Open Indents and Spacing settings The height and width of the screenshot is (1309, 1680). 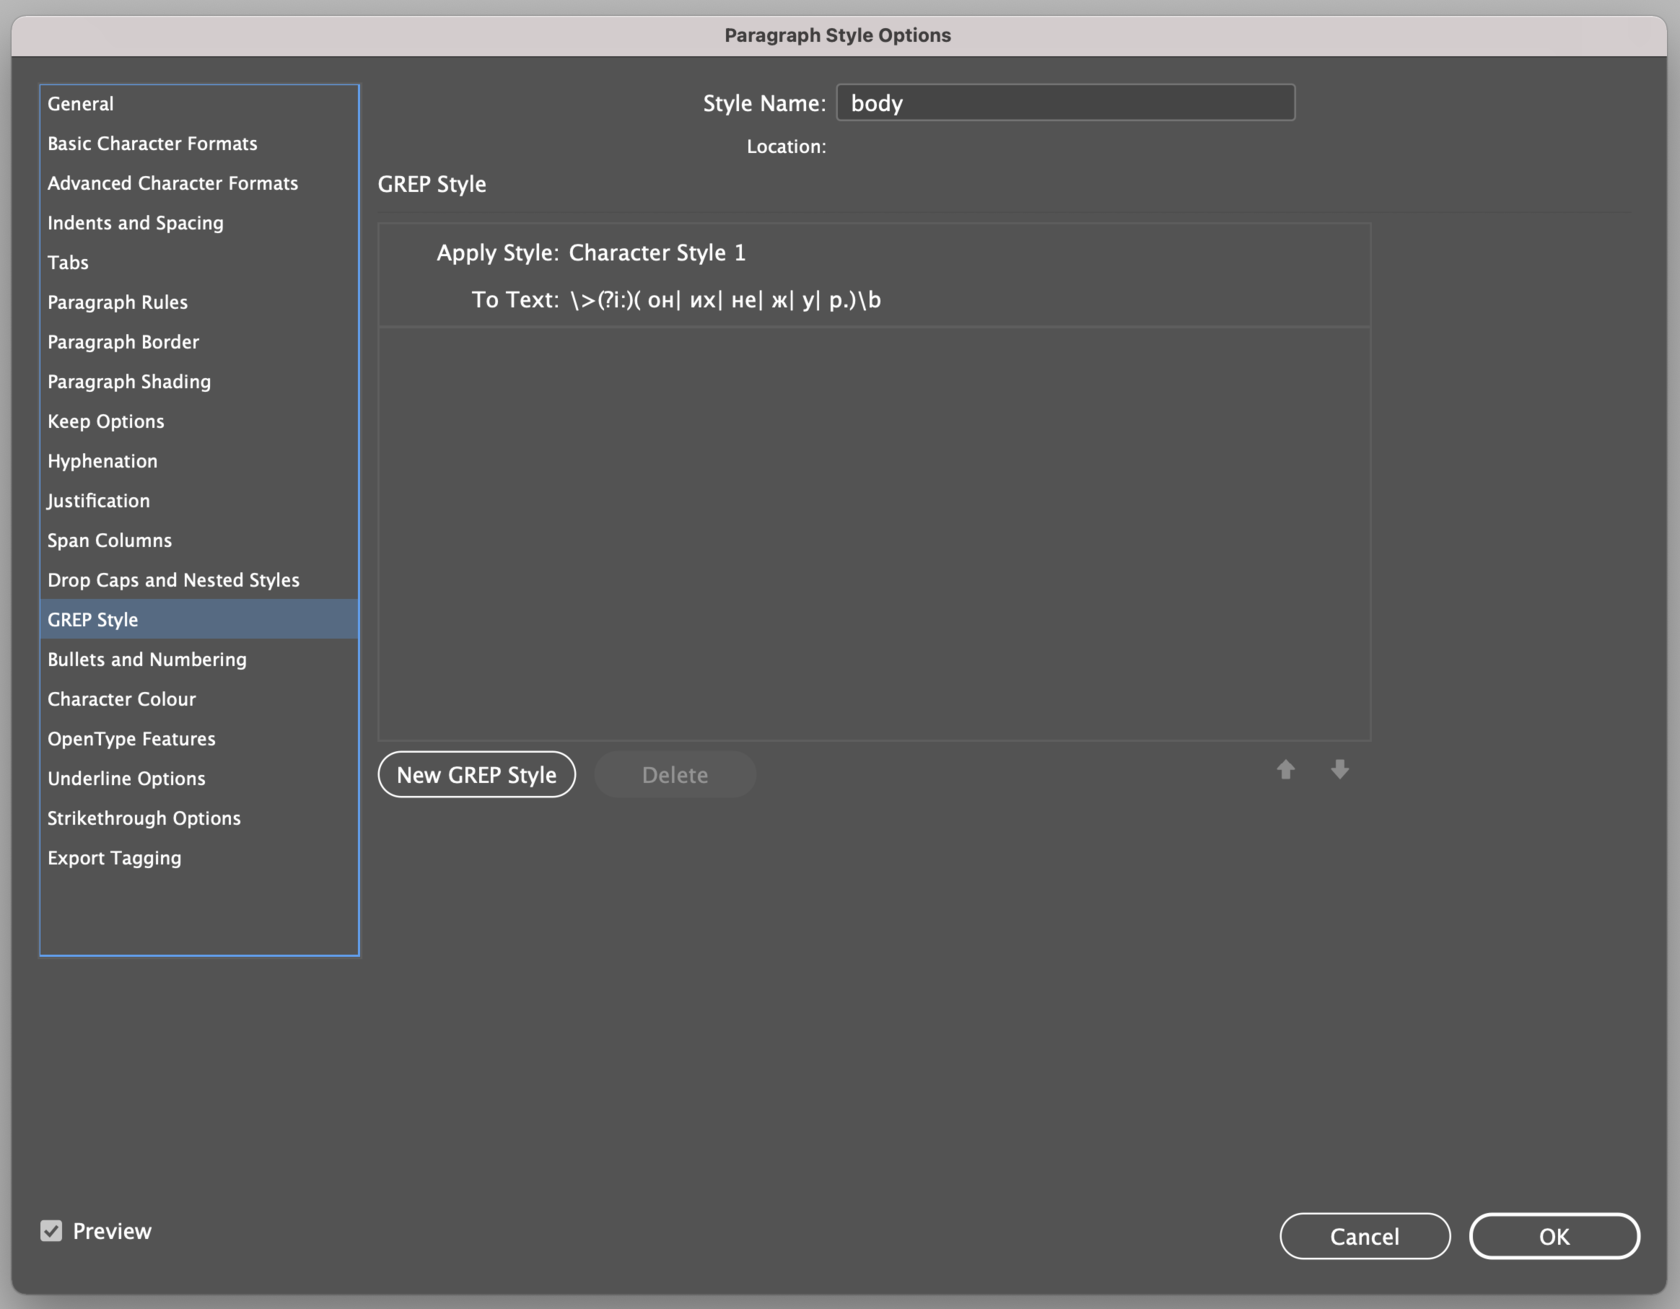136,223
